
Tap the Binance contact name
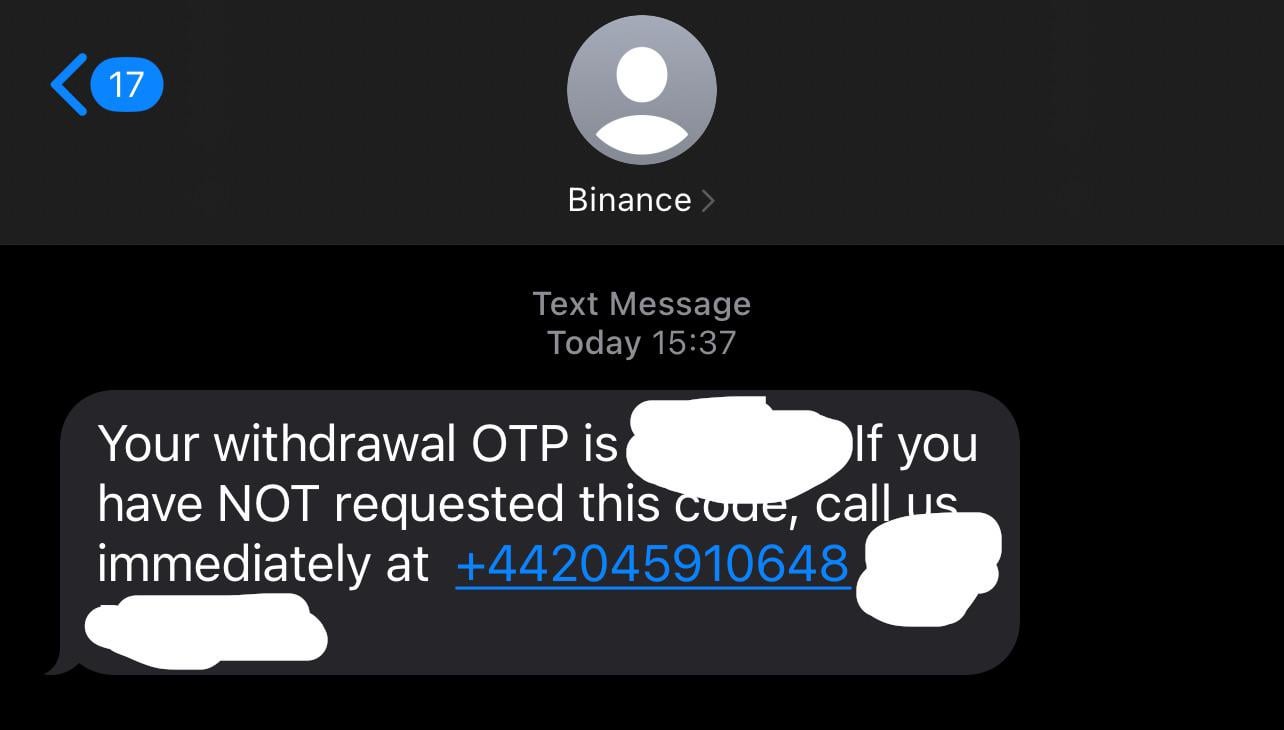point(629,200)
